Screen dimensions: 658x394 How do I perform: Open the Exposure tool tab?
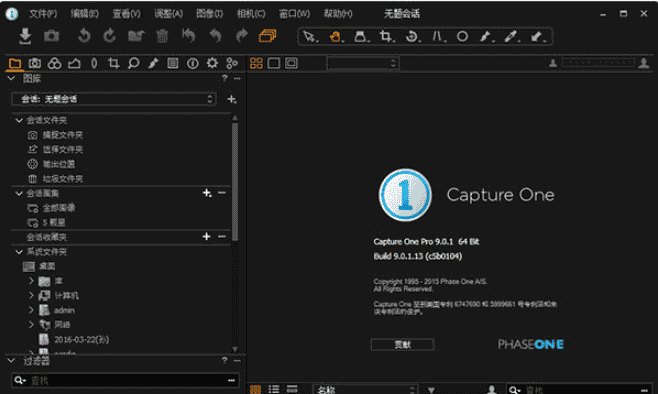pyautogui.click(x=74, y=63)
